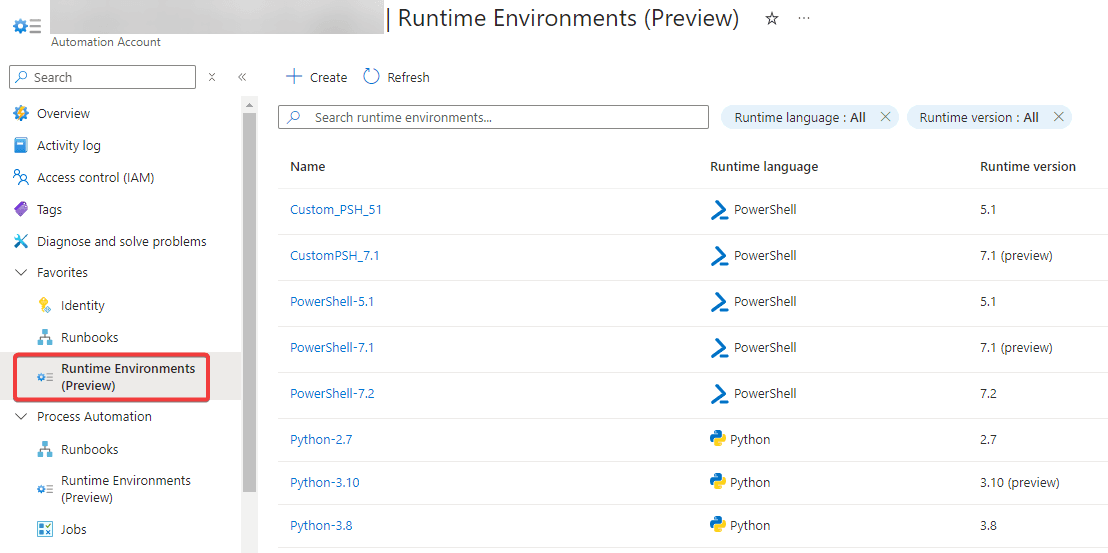Image resolution: width=1108 pixels, height=553 pixels.
Task: Open Jobs in Process Automation
Action: (x=73, y=529)
